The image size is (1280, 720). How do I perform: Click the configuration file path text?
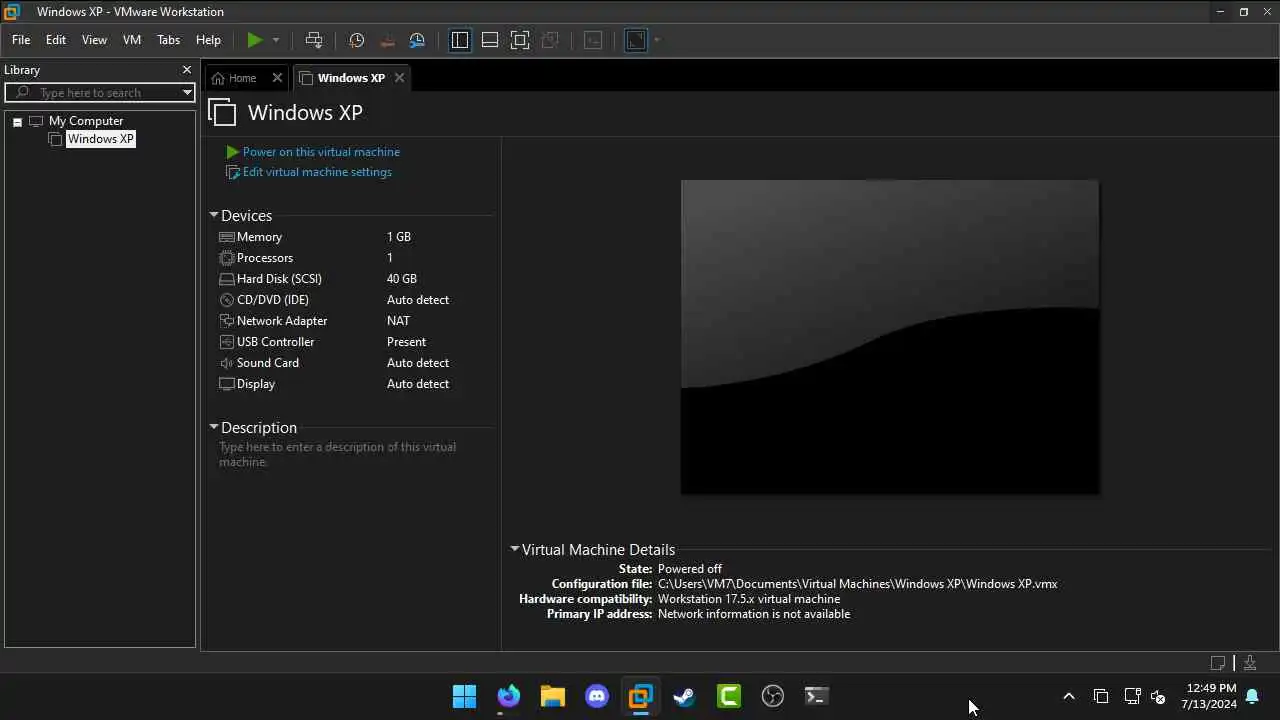[857, 584]
